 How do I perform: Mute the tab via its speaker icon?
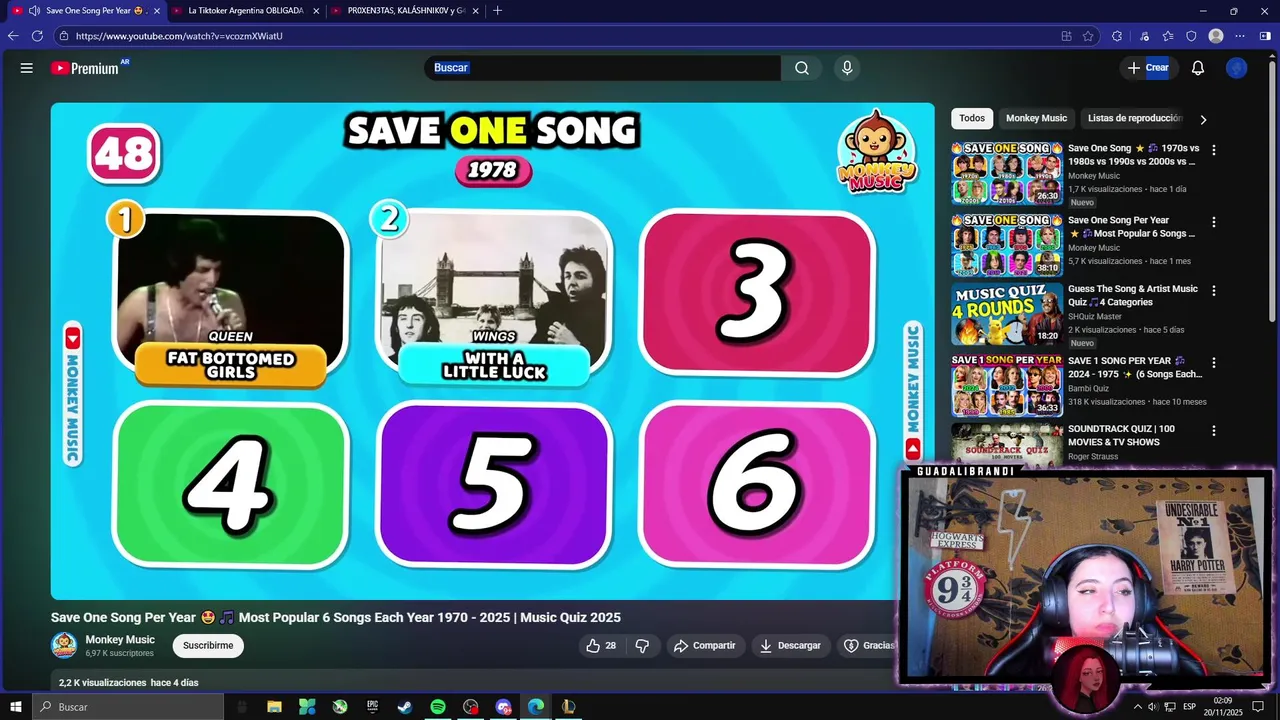(34, 11)
